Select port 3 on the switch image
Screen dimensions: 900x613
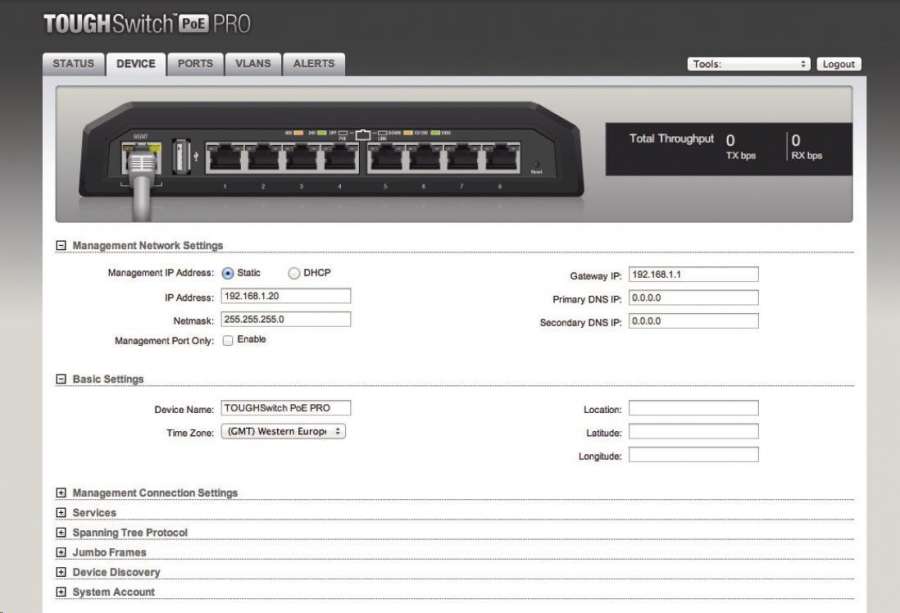click(302, 158)
